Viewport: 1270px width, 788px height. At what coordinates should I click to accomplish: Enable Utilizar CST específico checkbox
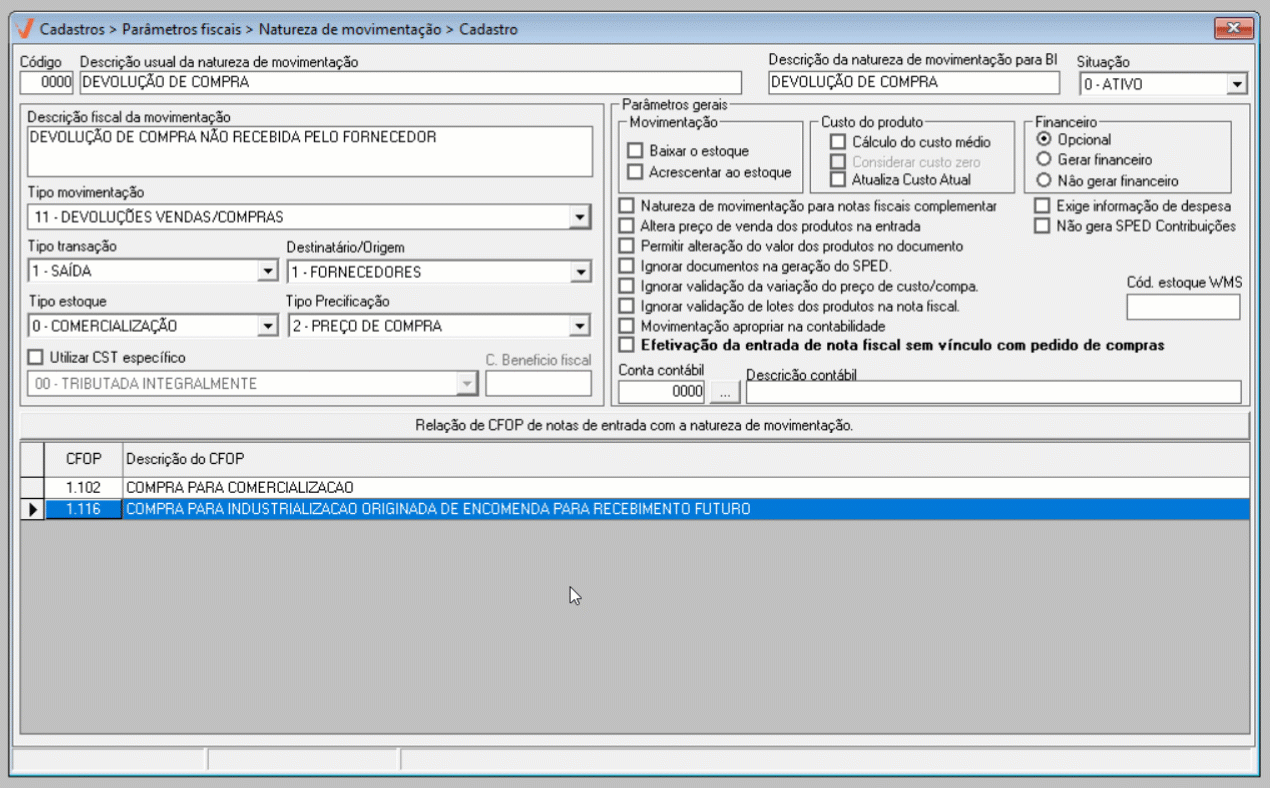click(x=36, y=357)
